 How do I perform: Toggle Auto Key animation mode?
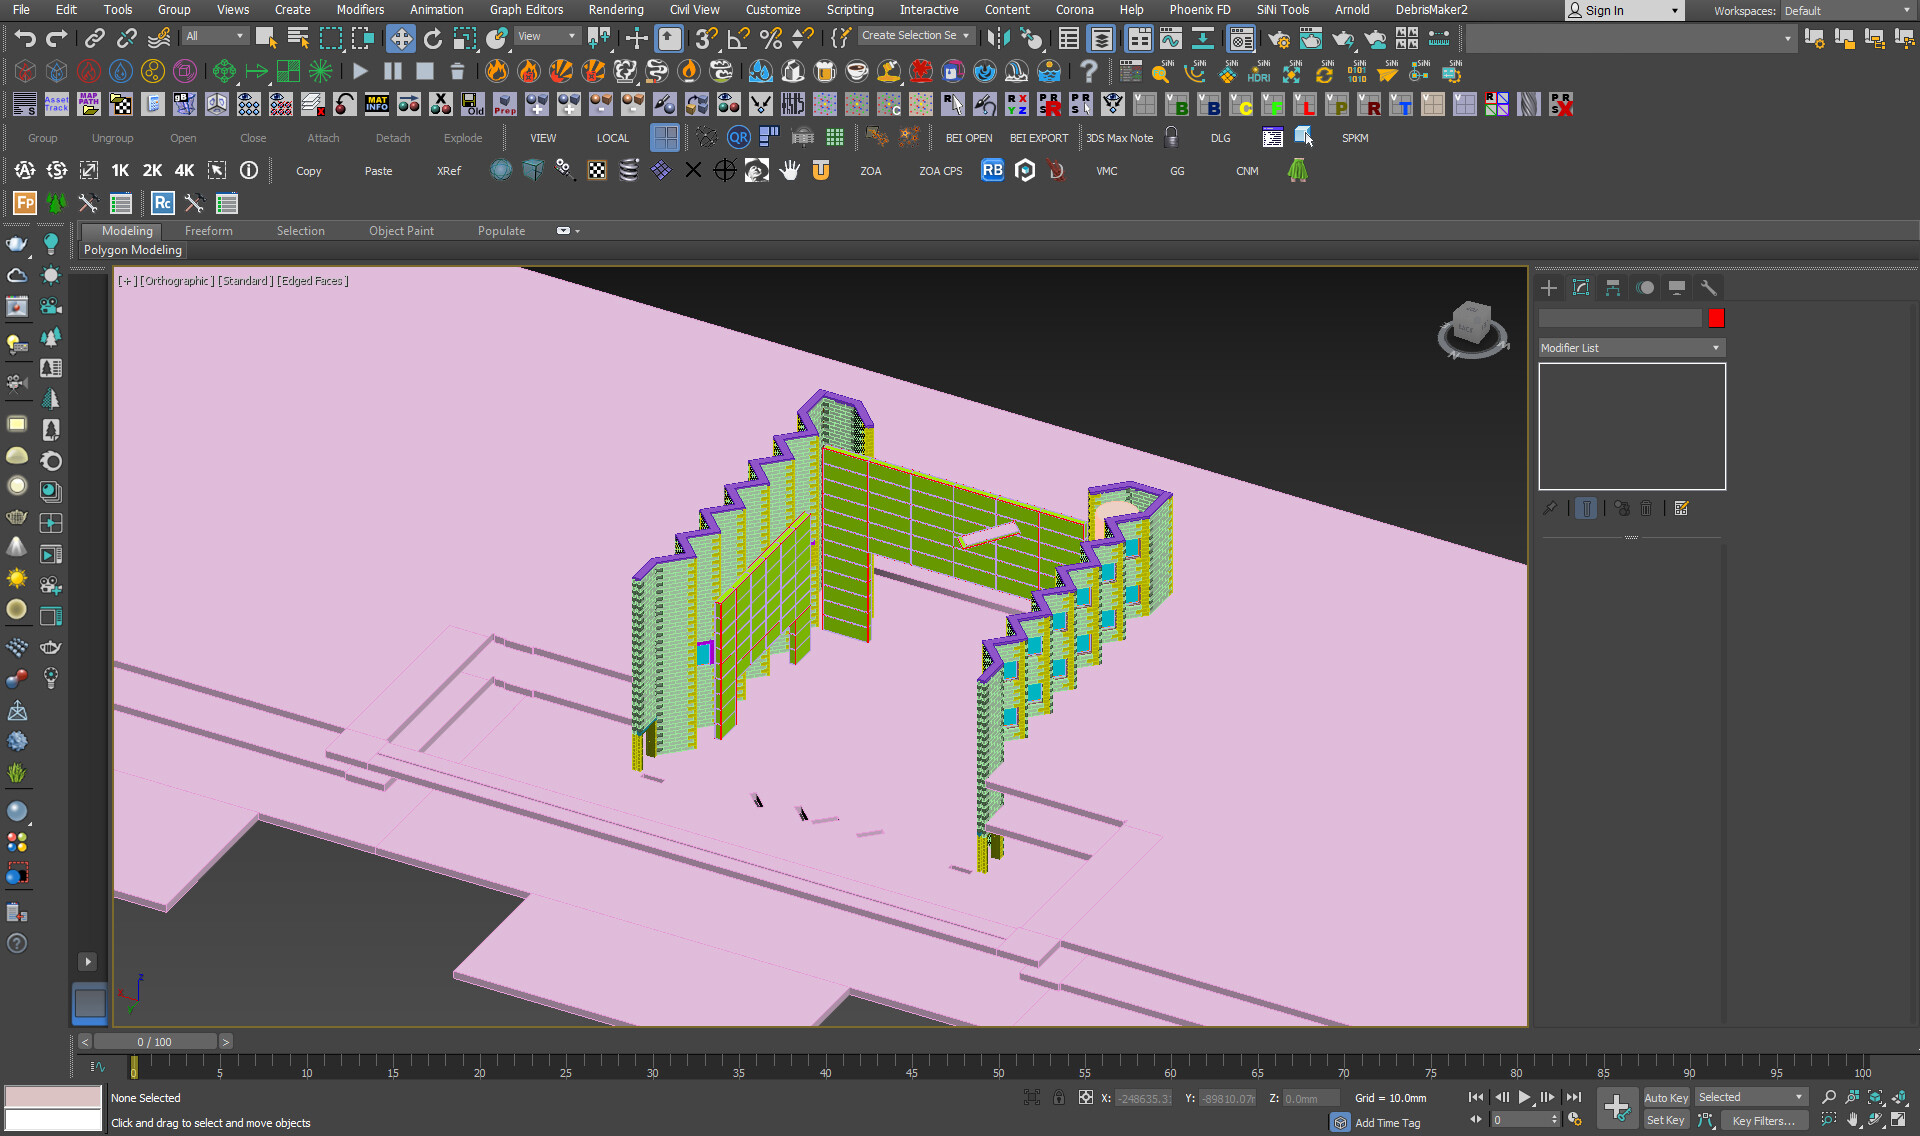1665,1097
